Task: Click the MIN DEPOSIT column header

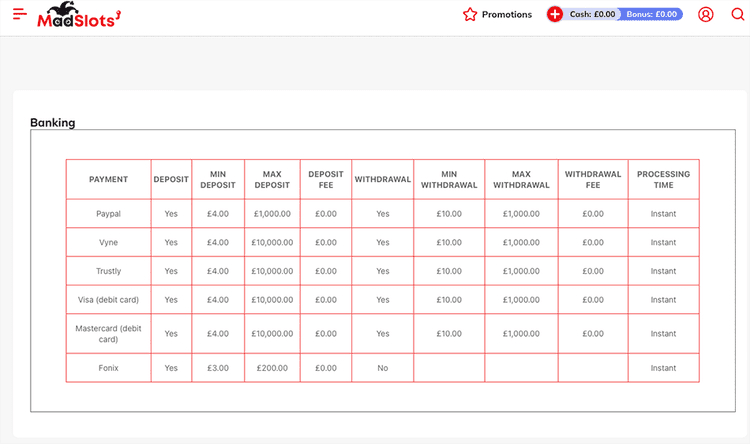Action: coord(218,179)
